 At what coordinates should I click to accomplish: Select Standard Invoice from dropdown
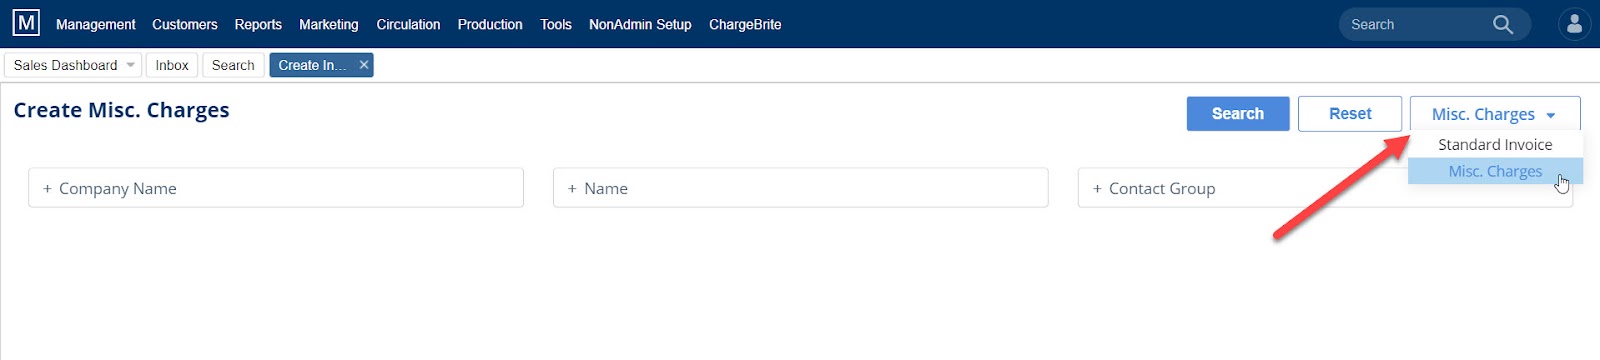pos(1495,145)
